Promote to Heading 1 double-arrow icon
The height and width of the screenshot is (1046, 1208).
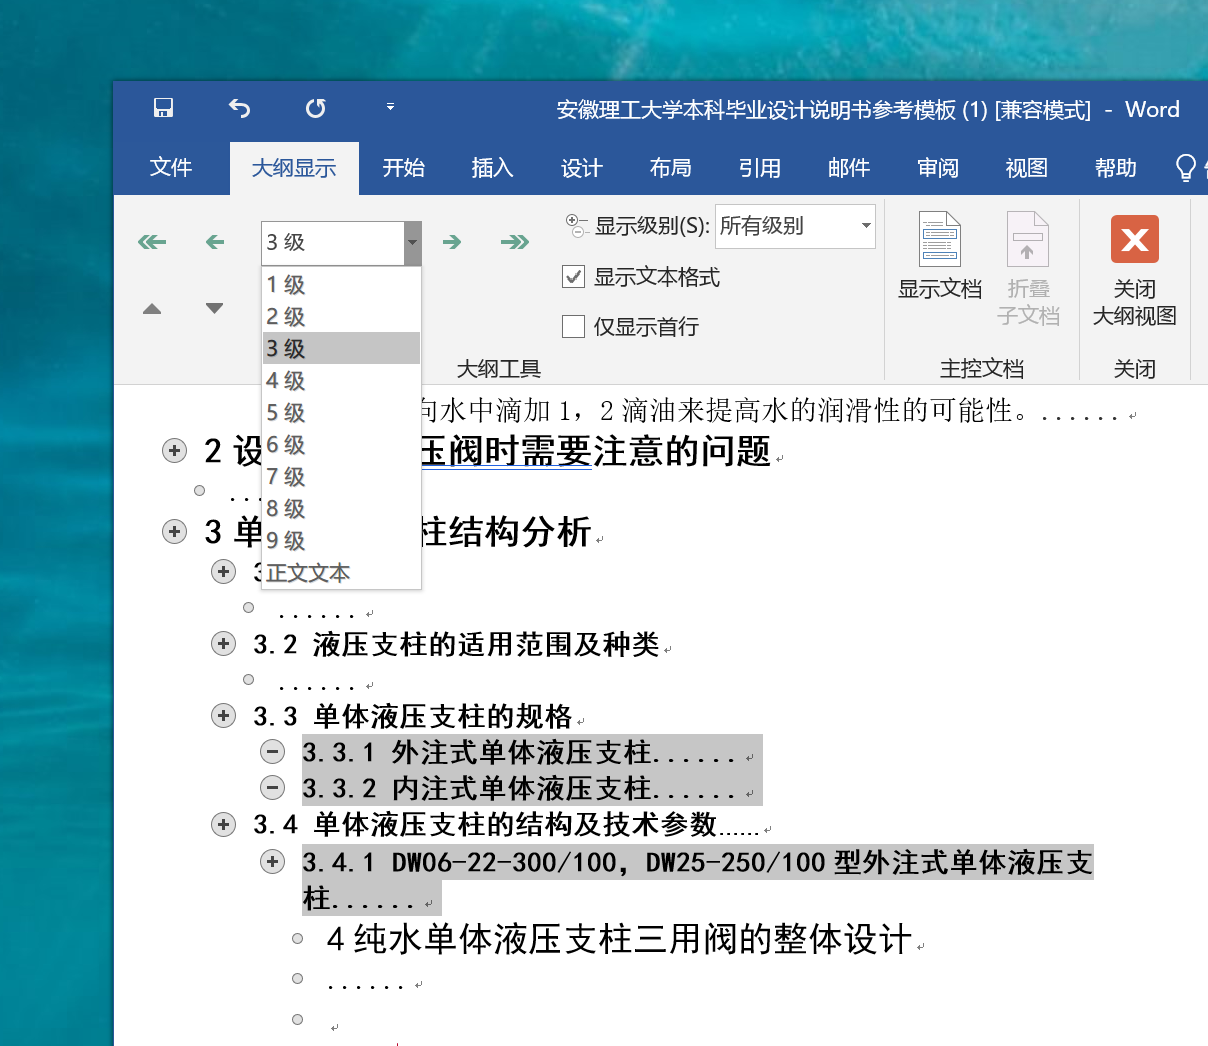[x=152, y=242]
